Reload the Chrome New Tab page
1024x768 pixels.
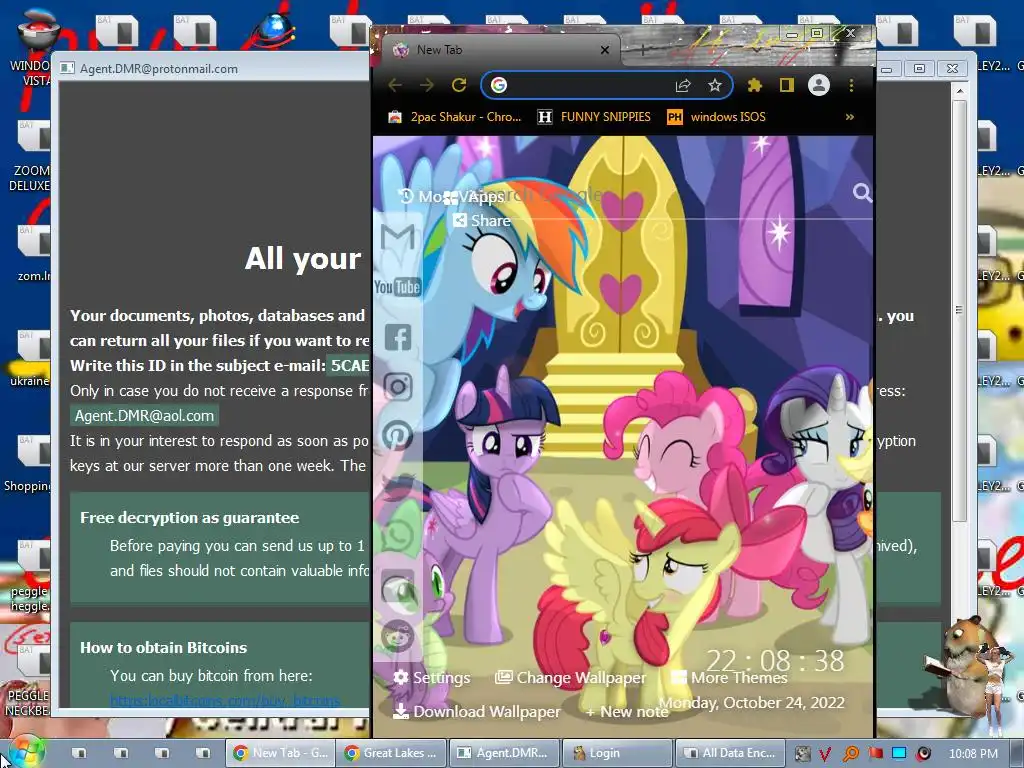(459, 85)
